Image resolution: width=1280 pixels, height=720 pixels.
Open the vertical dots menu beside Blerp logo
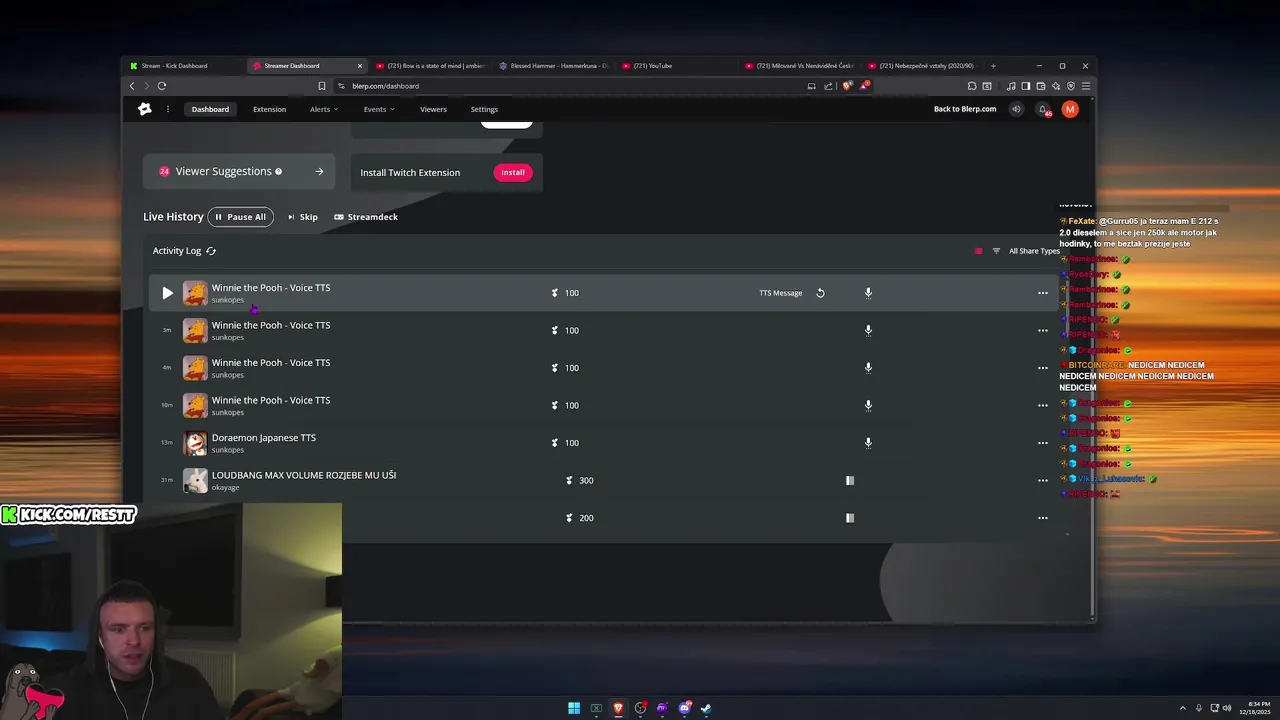pyautogui.click(x=168, y=109)
